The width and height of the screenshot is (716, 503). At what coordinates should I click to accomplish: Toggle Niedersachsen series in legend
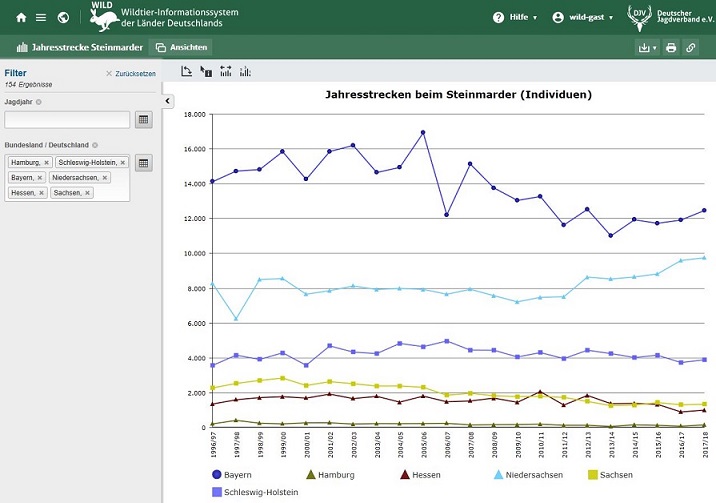click(528, 475)
